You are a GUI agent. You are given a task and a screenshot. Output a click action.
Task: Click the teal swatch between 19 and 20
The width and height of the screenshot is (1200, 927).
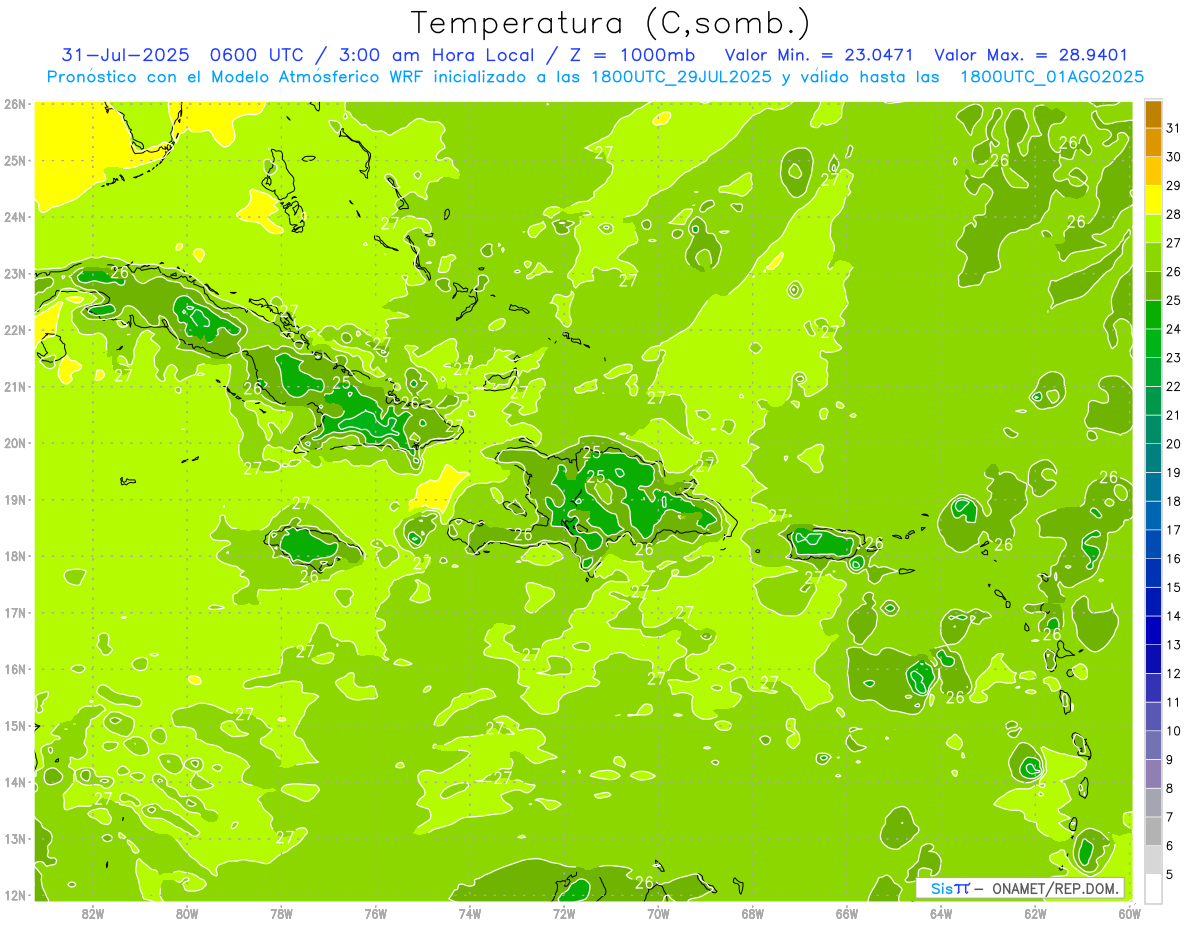[x=1153, y=458]
